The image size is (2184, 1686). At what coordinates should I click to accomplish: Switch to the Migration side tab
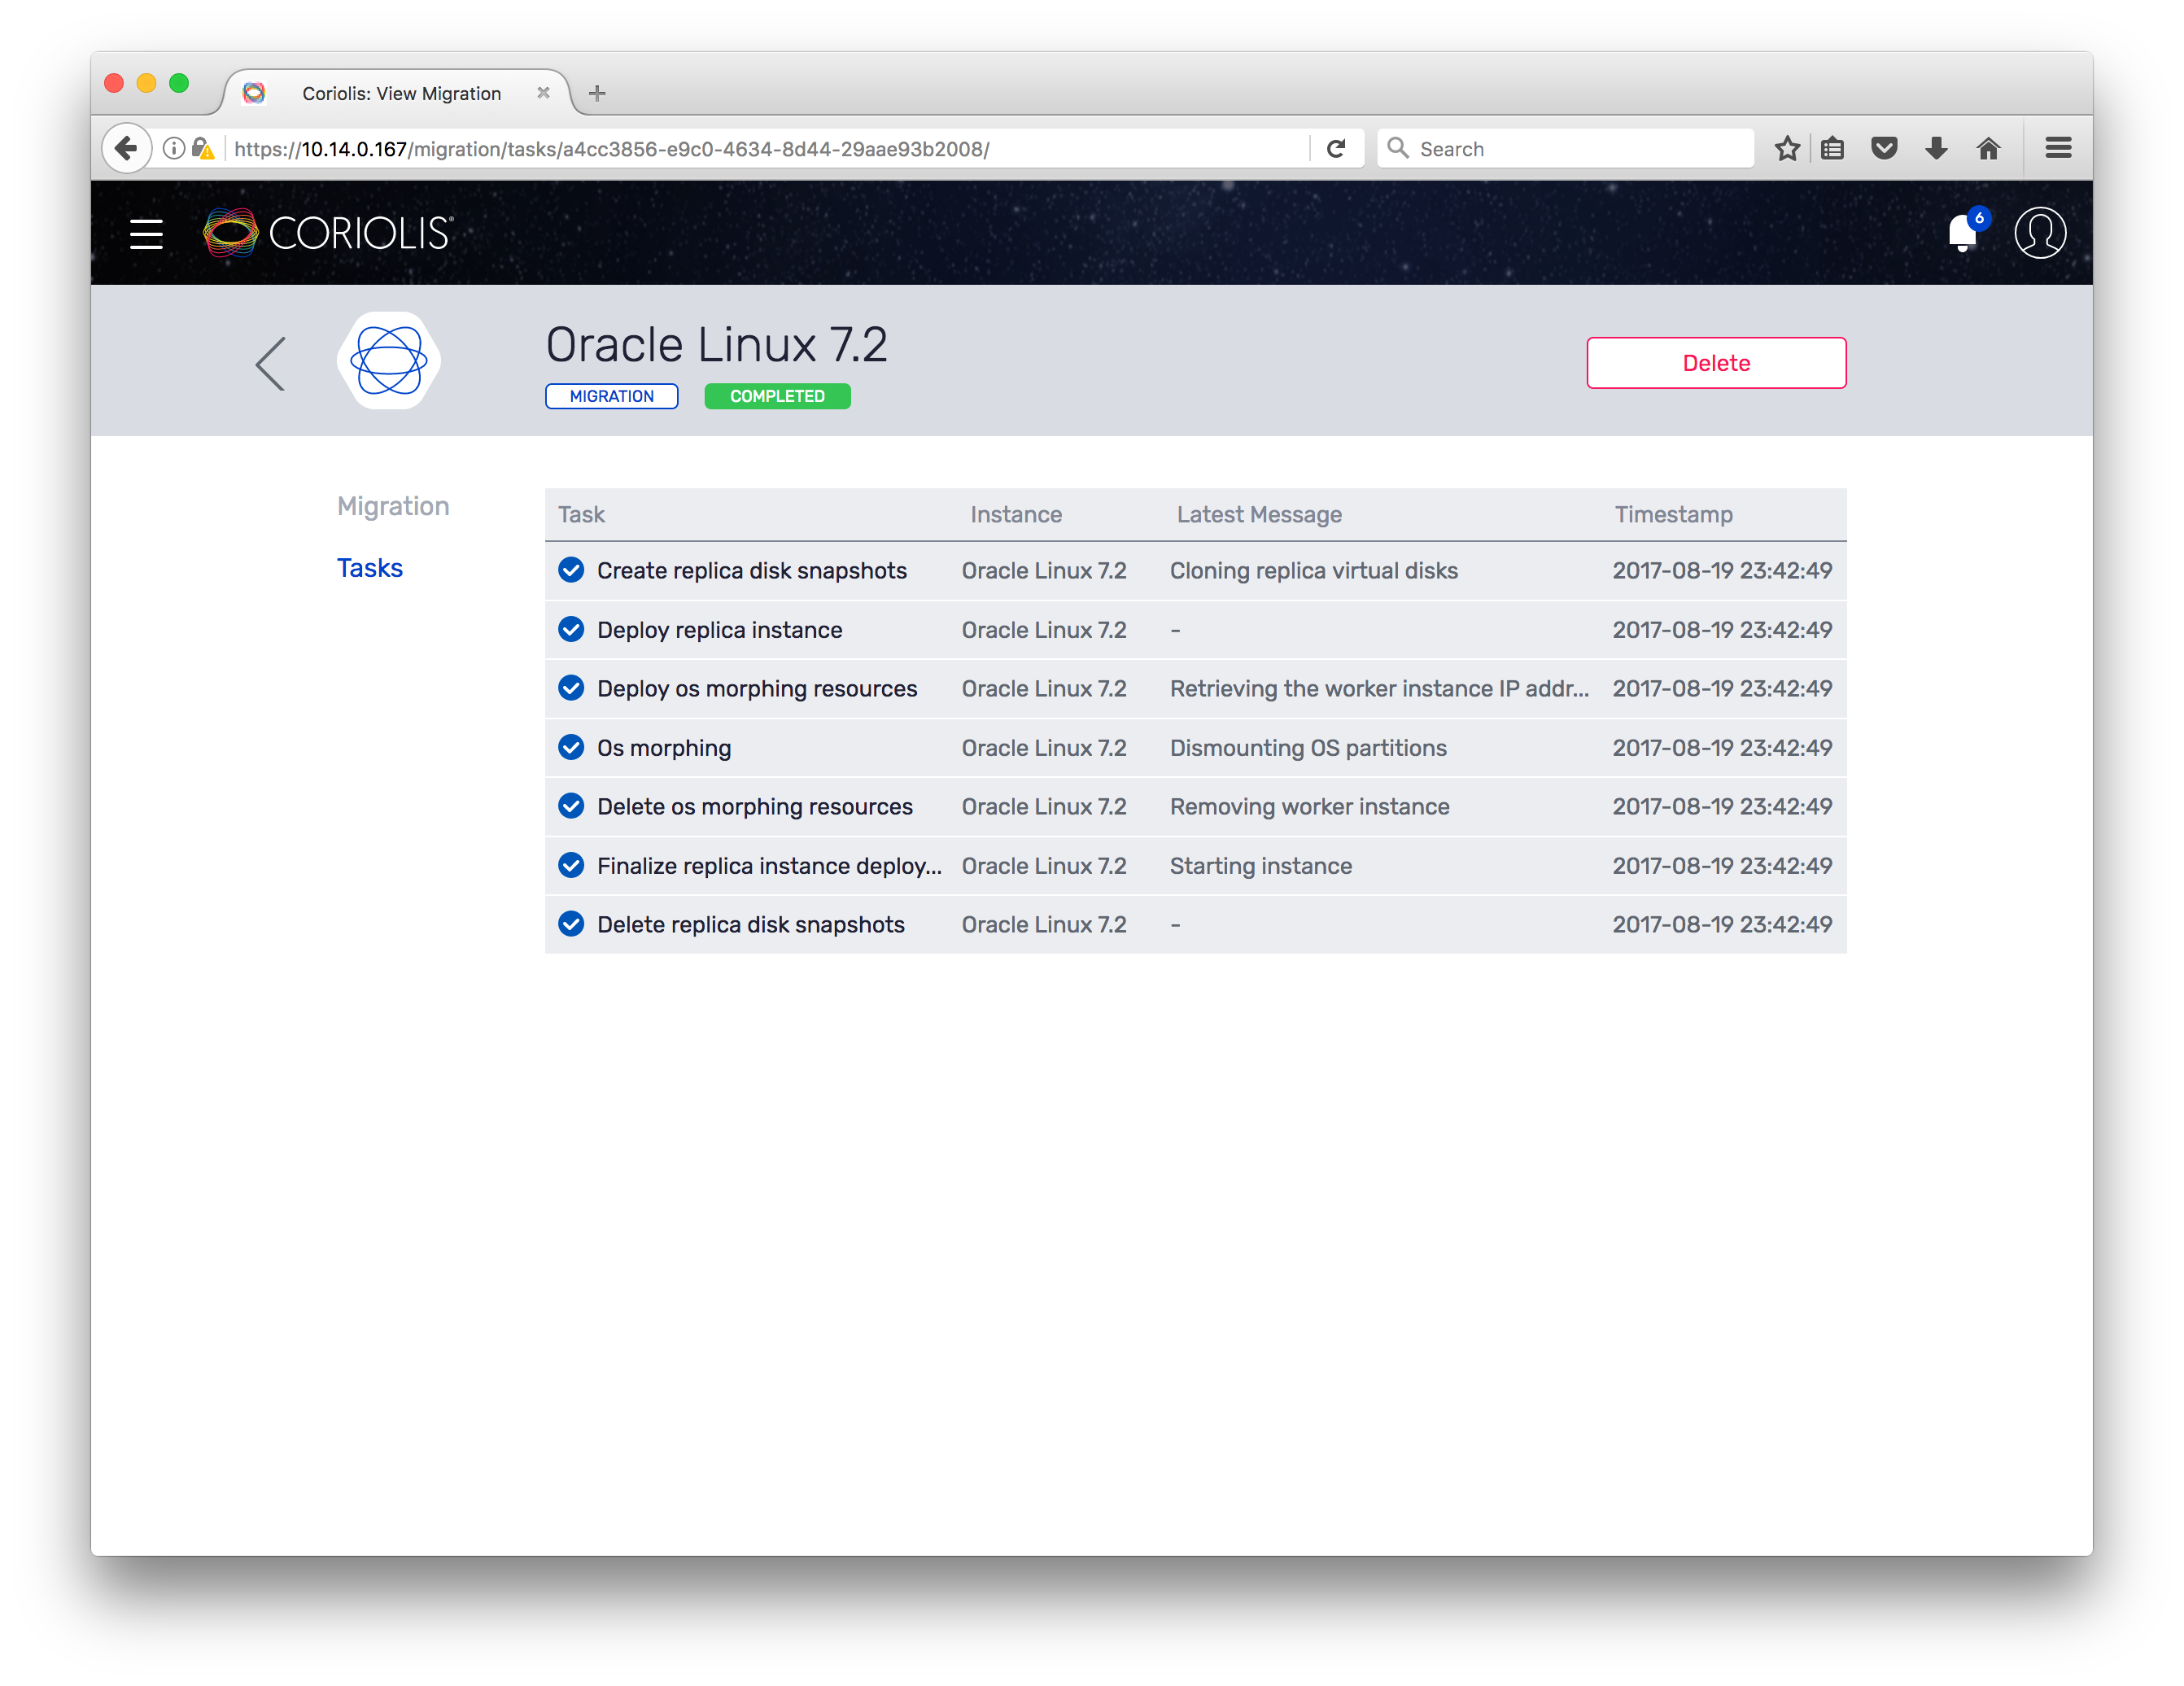click(x=393, y=506)
